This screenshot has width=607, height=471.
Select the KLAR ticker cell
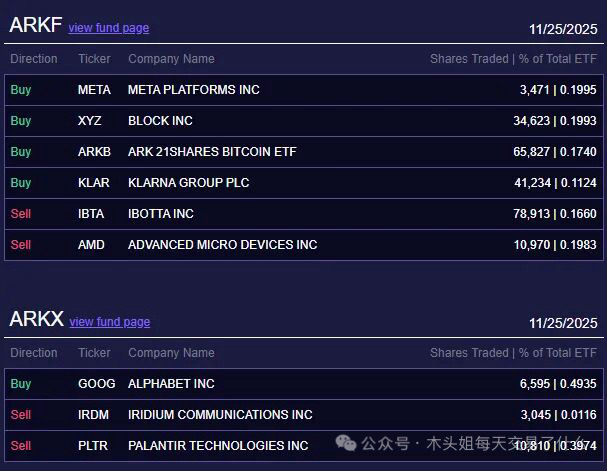[x=94, y=183]
